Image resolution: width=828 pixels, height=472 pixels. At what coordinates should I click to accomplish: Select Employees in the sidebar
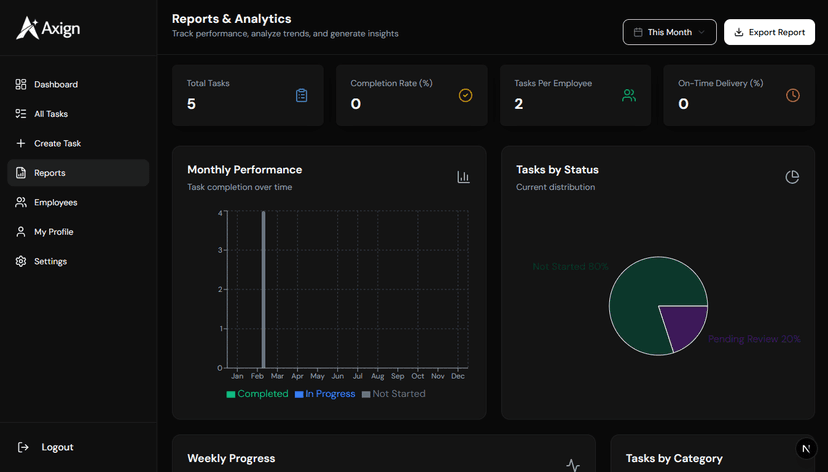(55, 203)
